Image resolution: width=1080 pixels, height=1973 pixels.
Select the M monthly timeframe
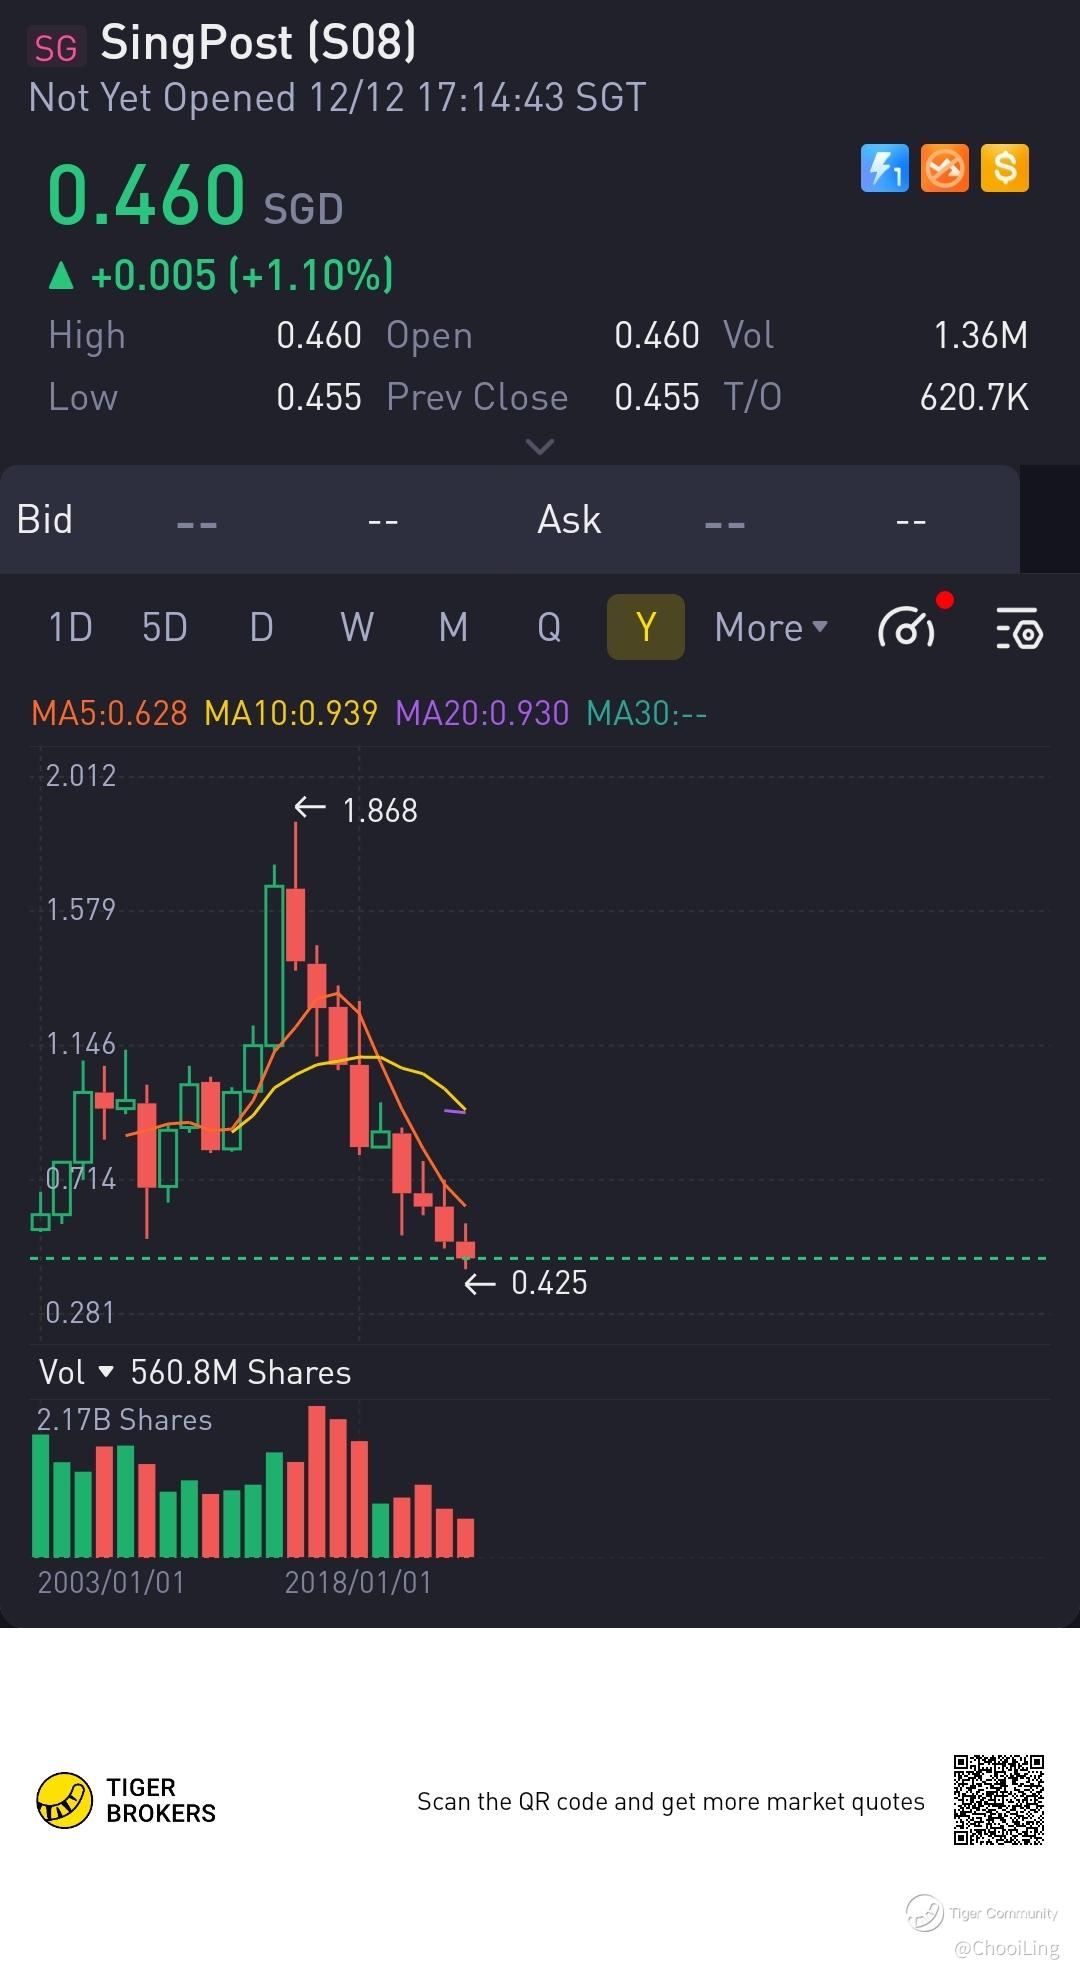coord(453,628)
